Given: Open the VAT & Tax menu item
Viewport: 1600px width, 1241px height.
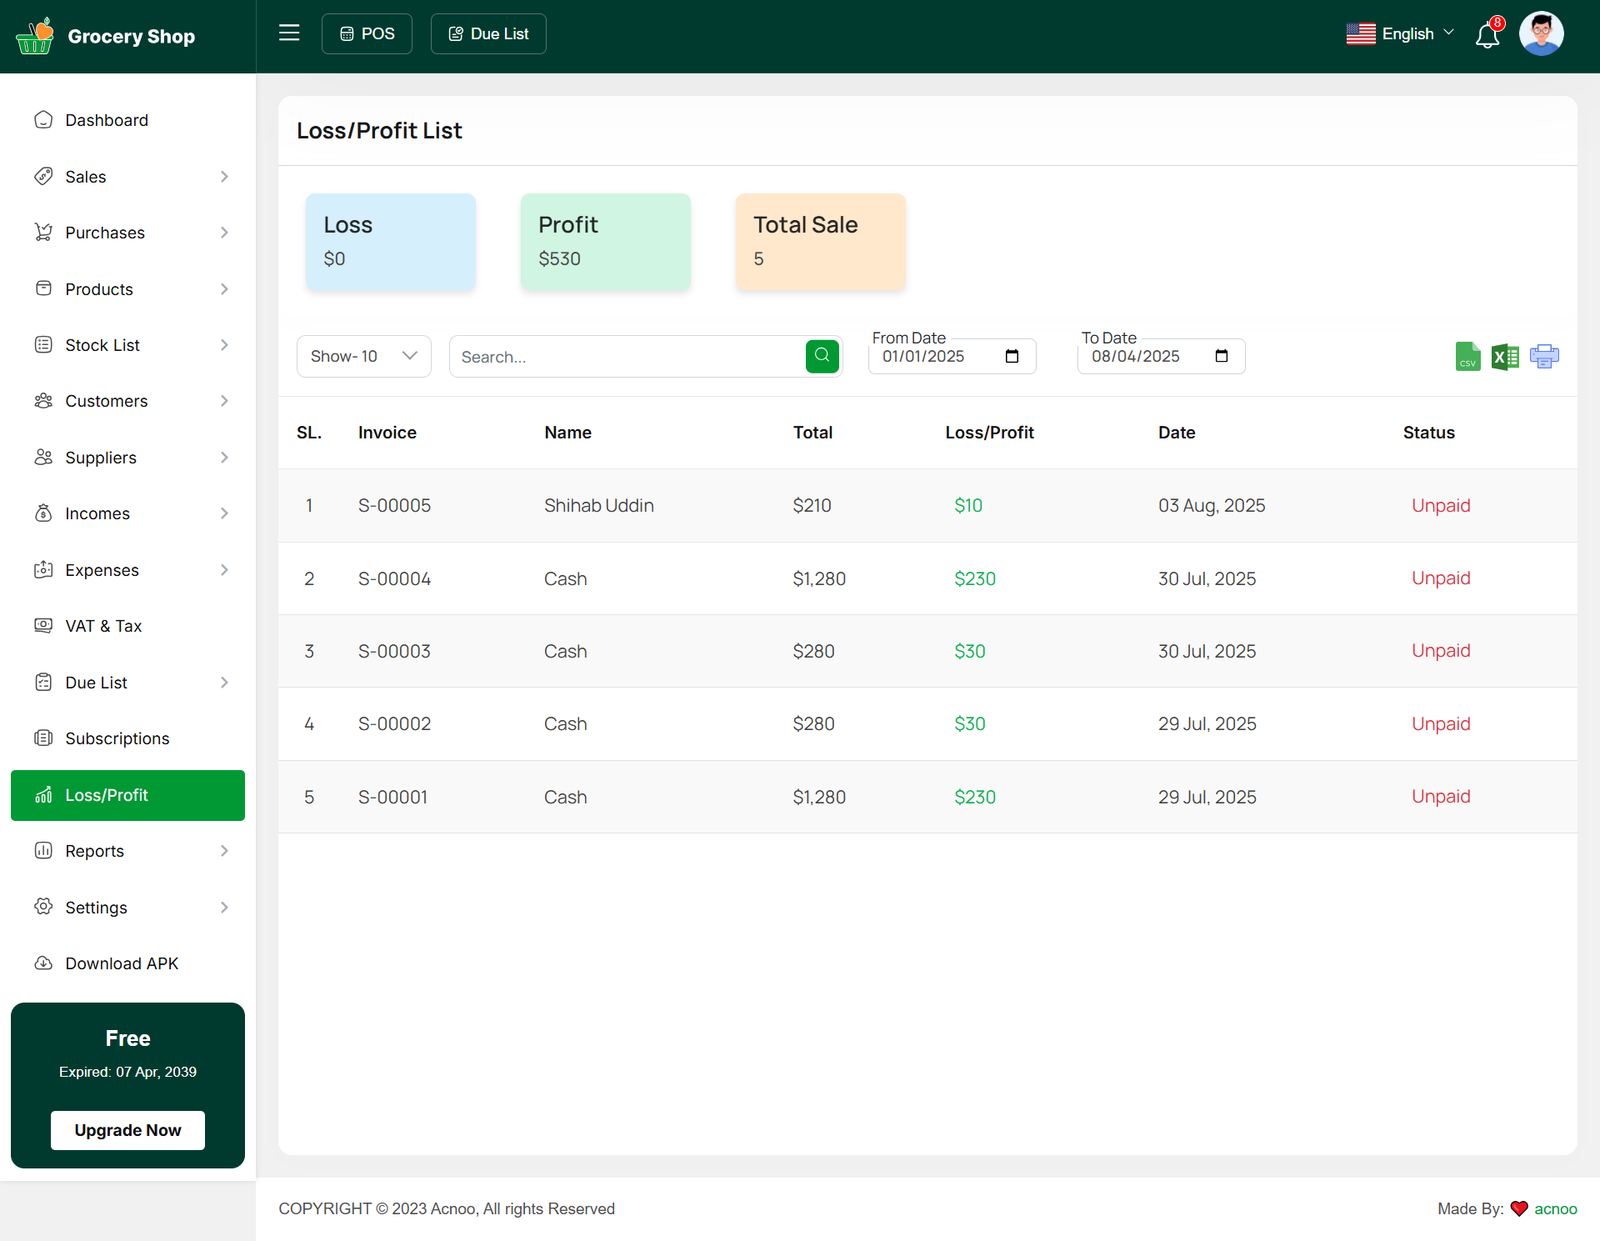Looking at the screenshot, I should pyautogui.click(x=128, y=626).
